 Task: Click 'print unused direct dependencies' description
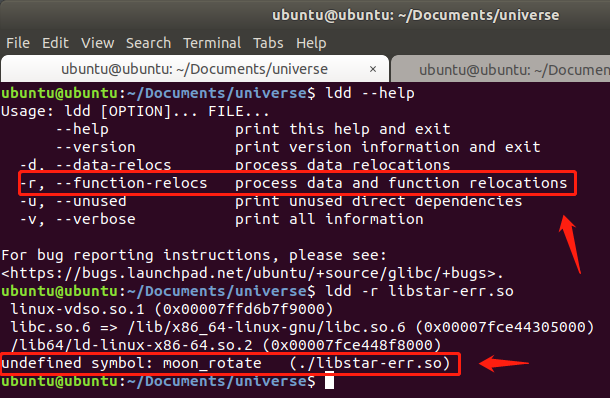point(379,201)
